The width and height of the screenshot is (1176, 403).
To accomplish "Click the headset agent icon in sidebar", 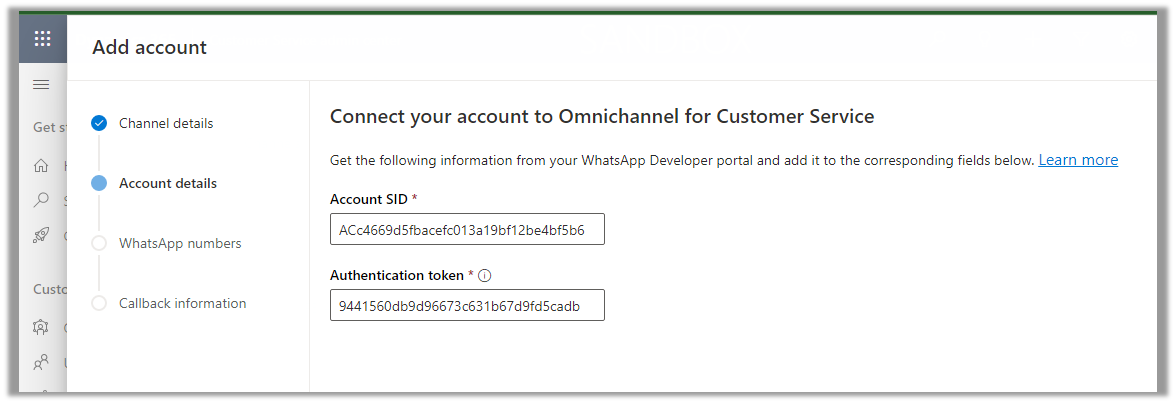I will coord(41,327).
